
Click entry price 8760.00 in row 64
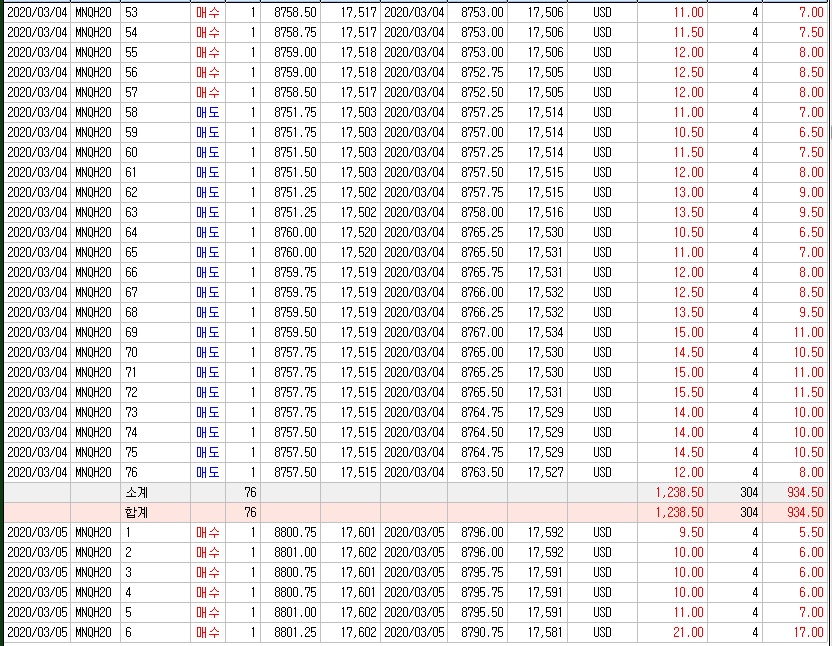click(x=295, y=232)
